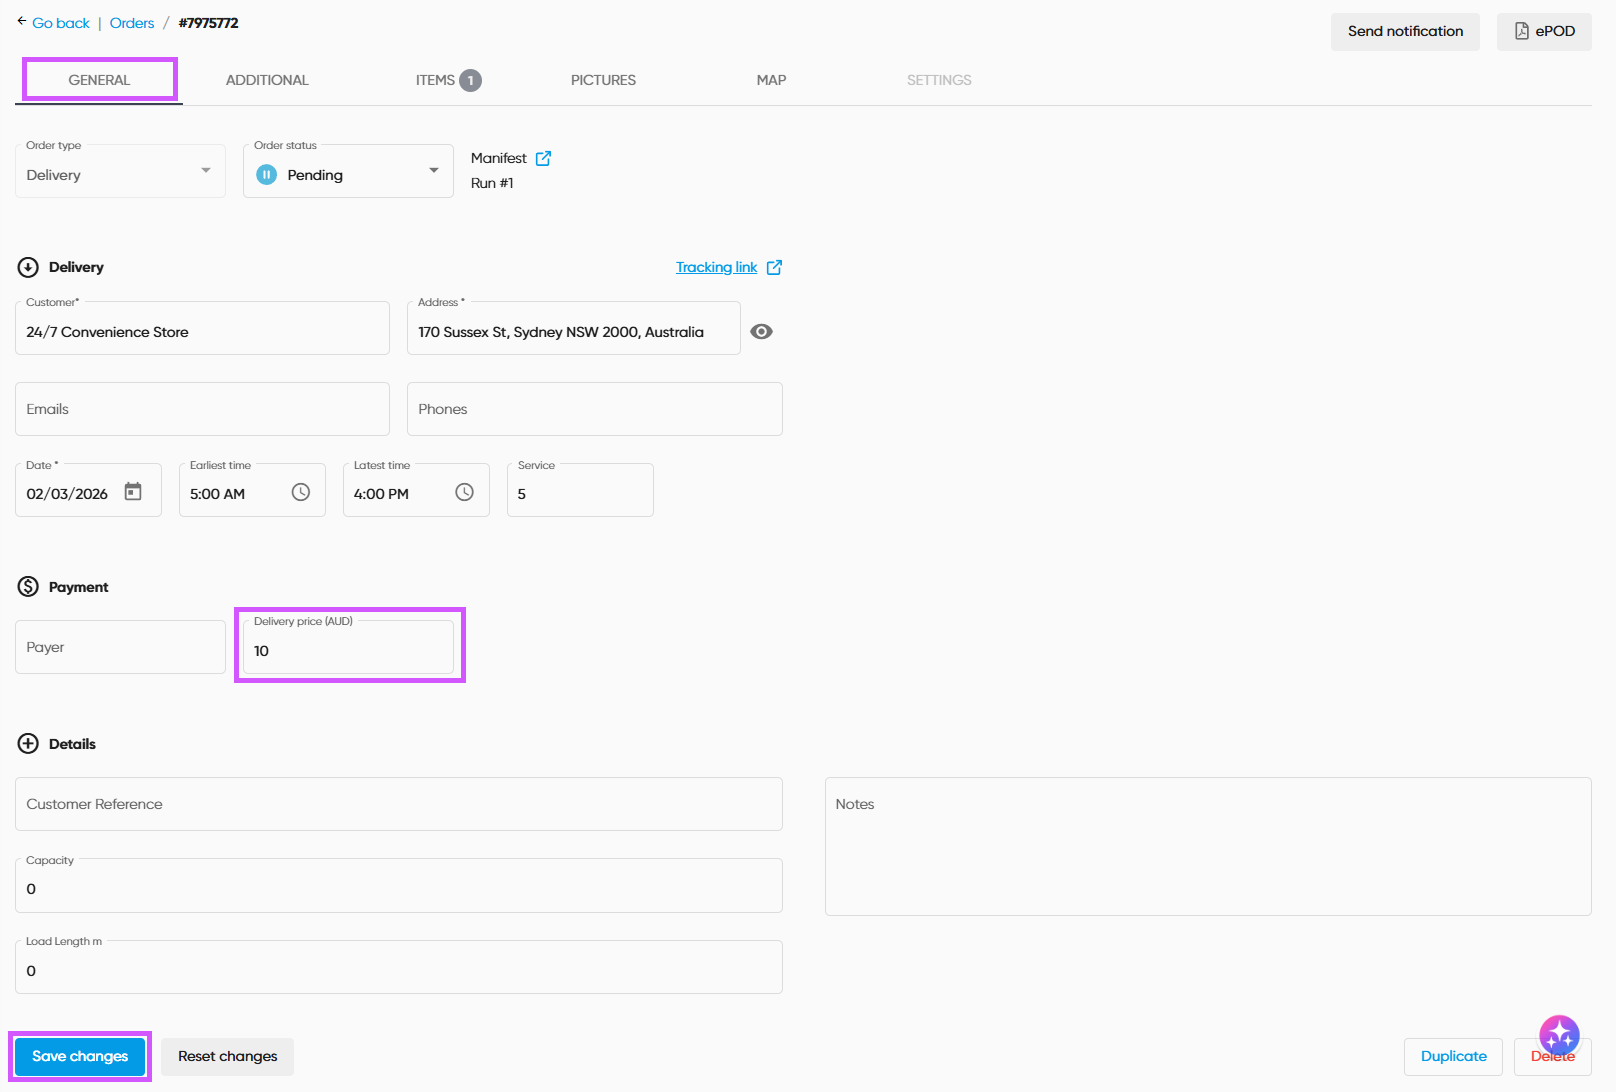This screenshot has height=1092, width=1616.
Task: Click the clock icon for Earliest time
Action: (300, 492)
